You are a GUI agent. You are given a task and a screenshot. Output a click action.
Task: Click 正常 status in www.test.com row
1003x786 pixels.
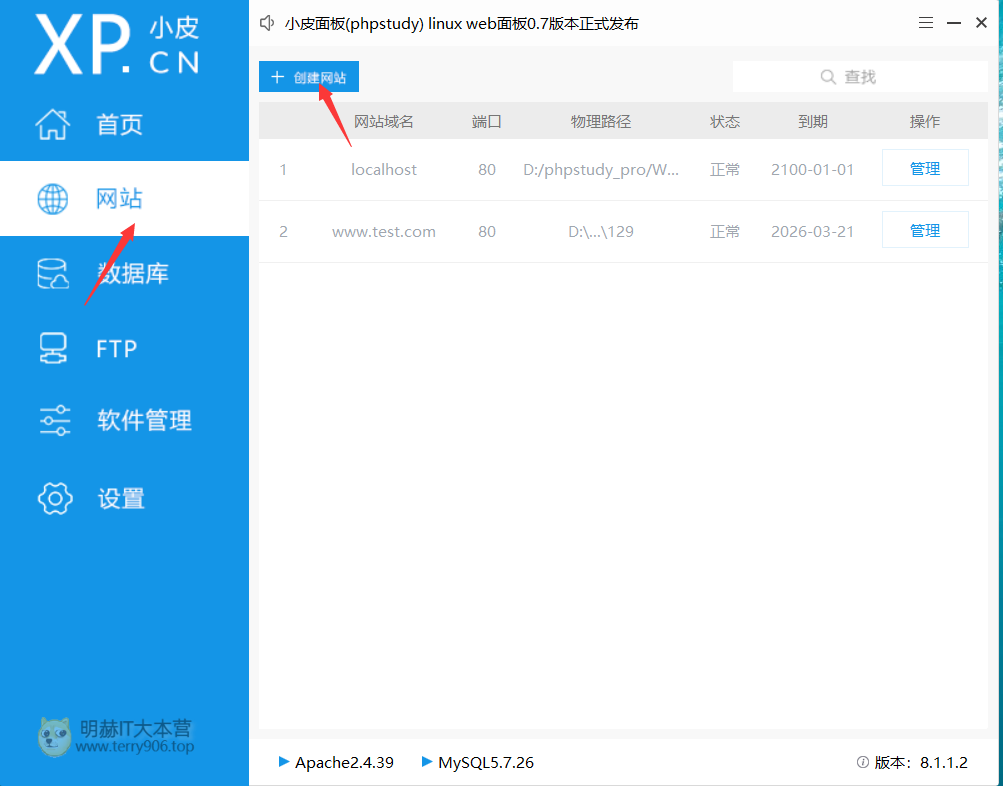(x=725, y=232)
